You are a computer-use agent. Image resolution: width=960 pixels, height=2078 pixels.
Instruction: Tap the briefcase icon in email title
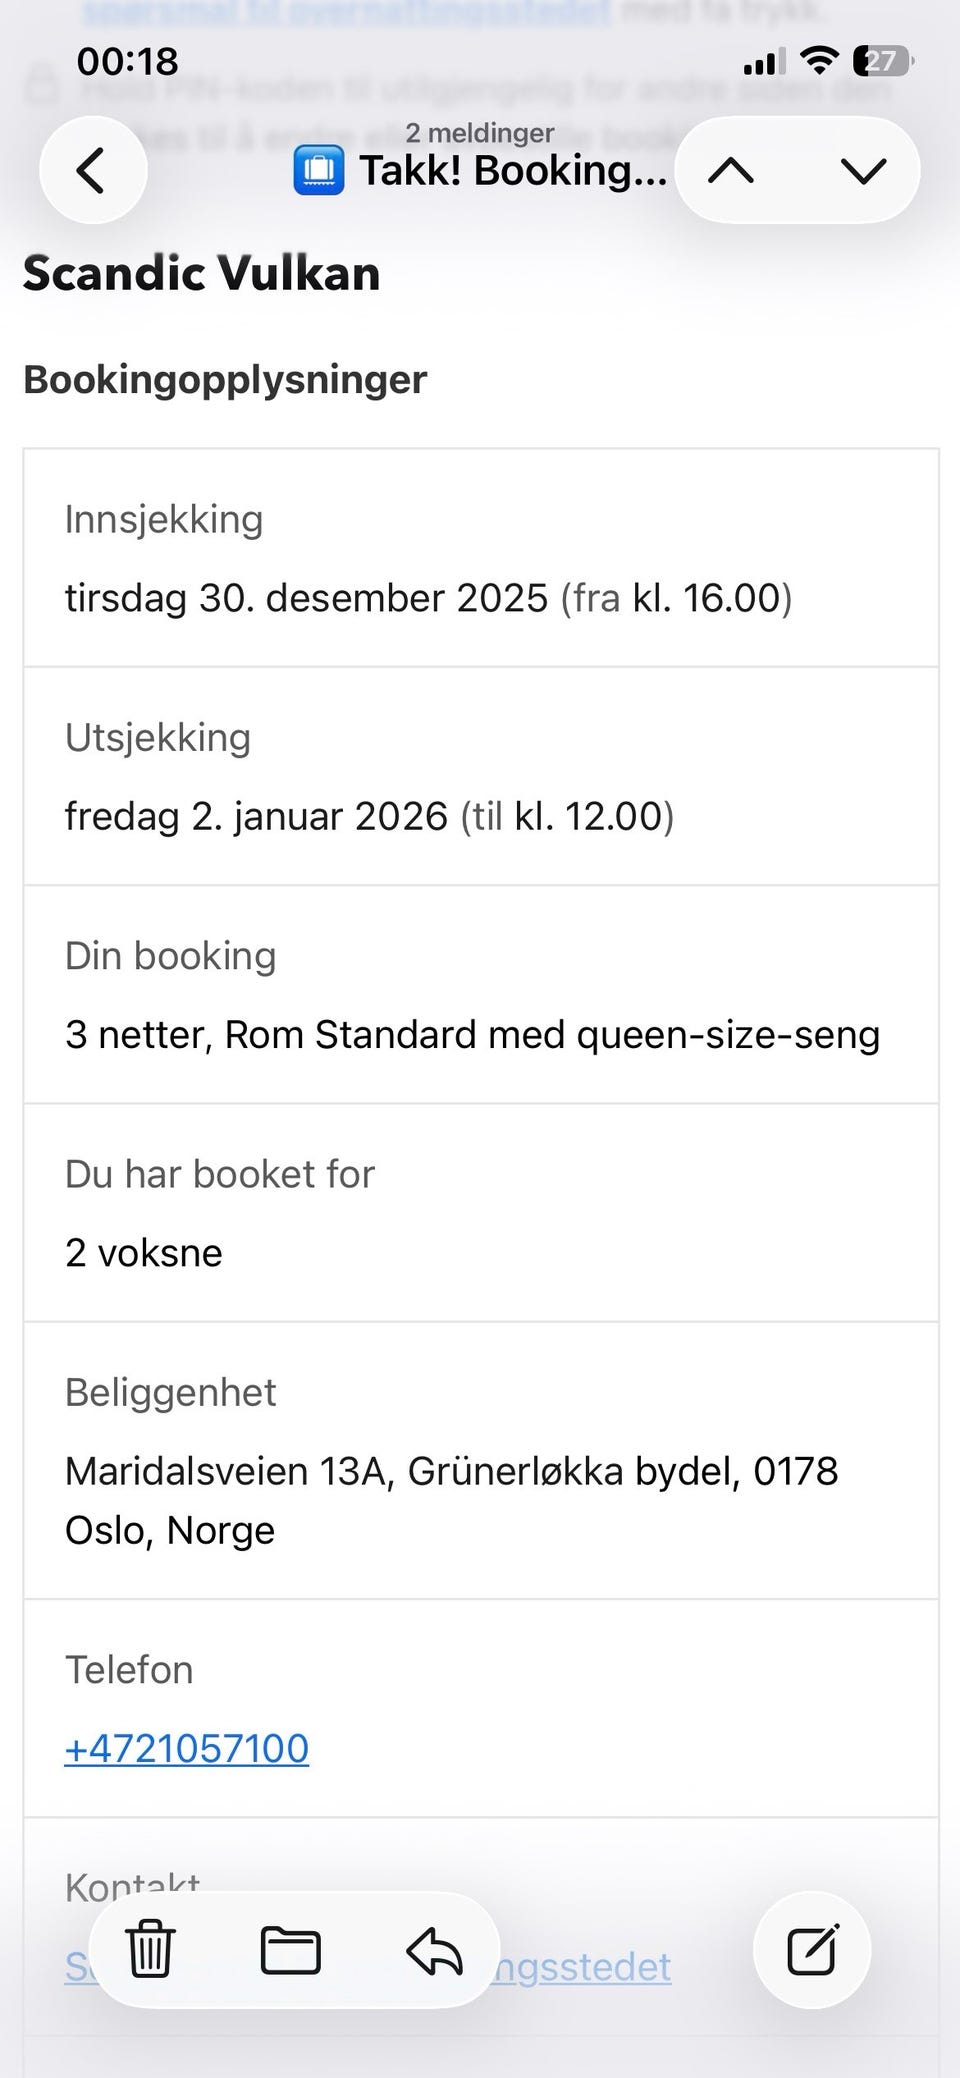click(319, 170)
